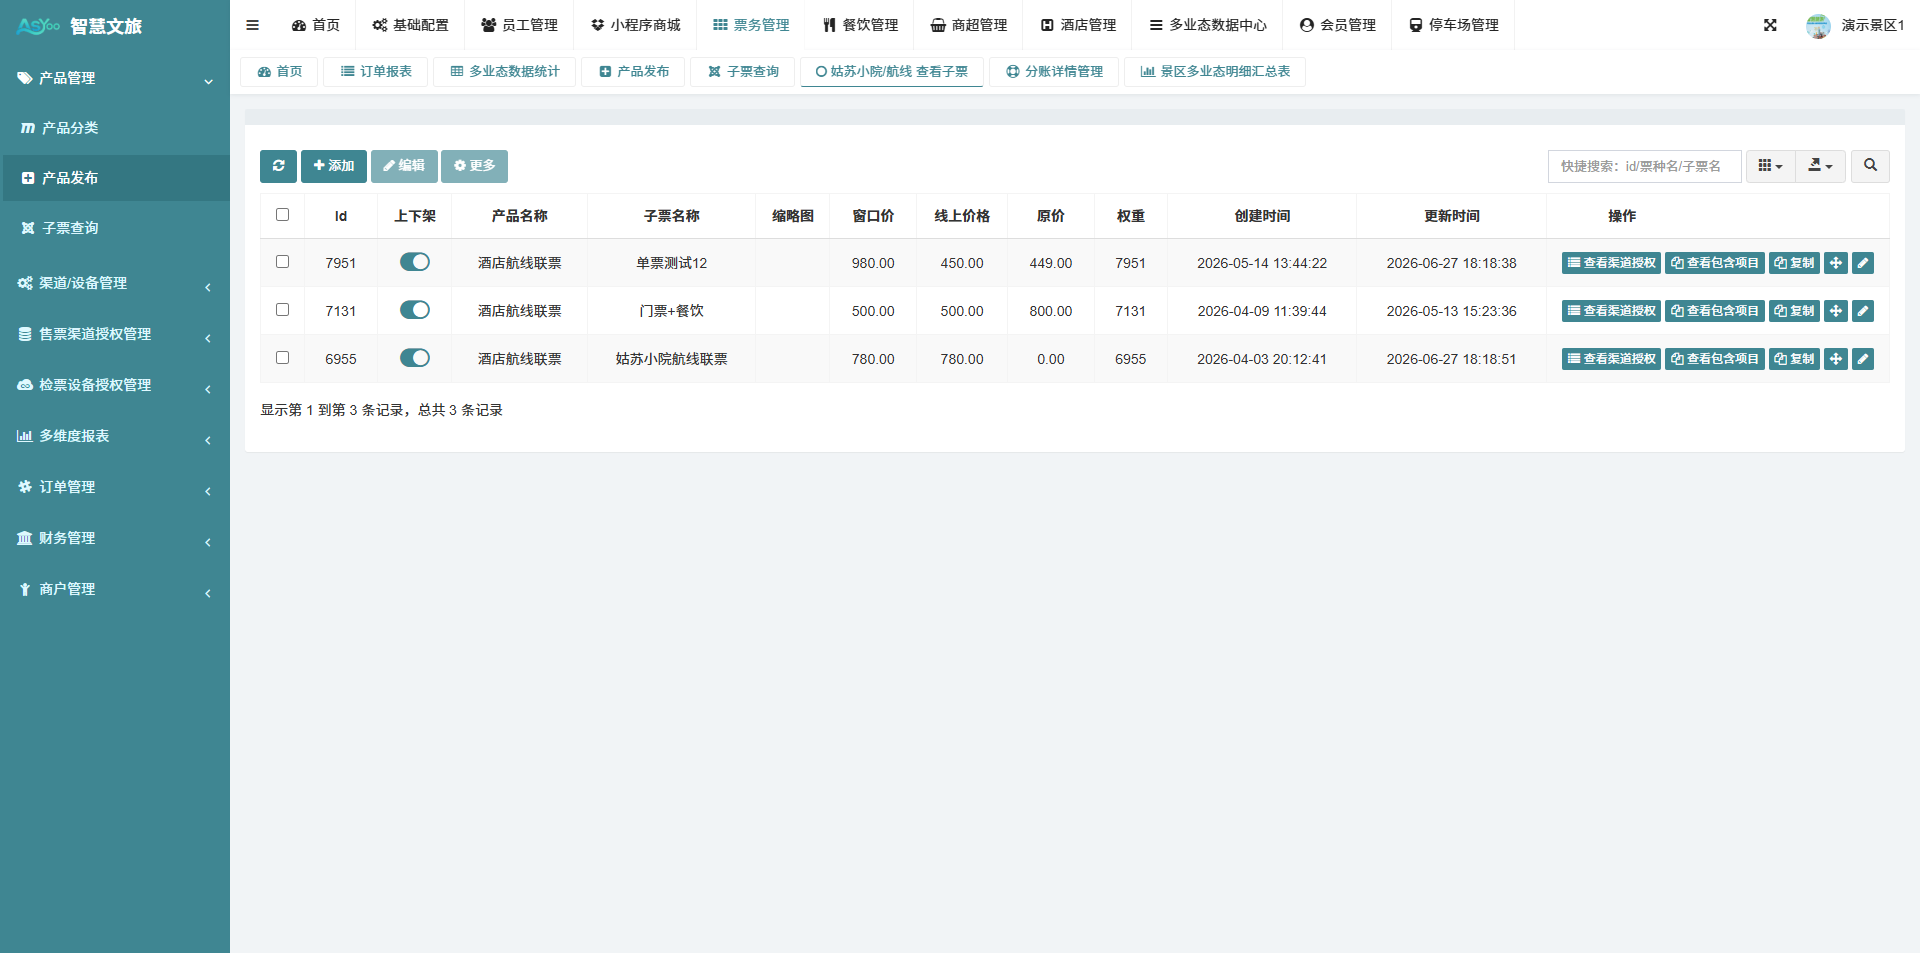Click pencil edit icon in row 7131

1863,311
